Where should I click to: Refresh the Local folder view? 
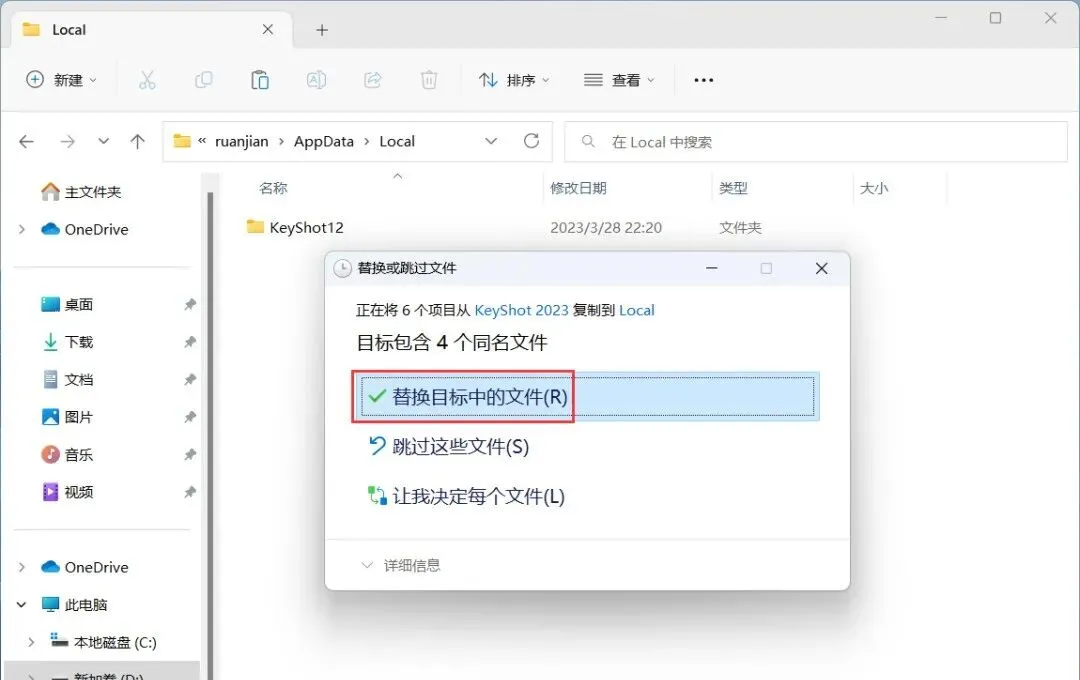pyautogui.click(x=531, y=141)
